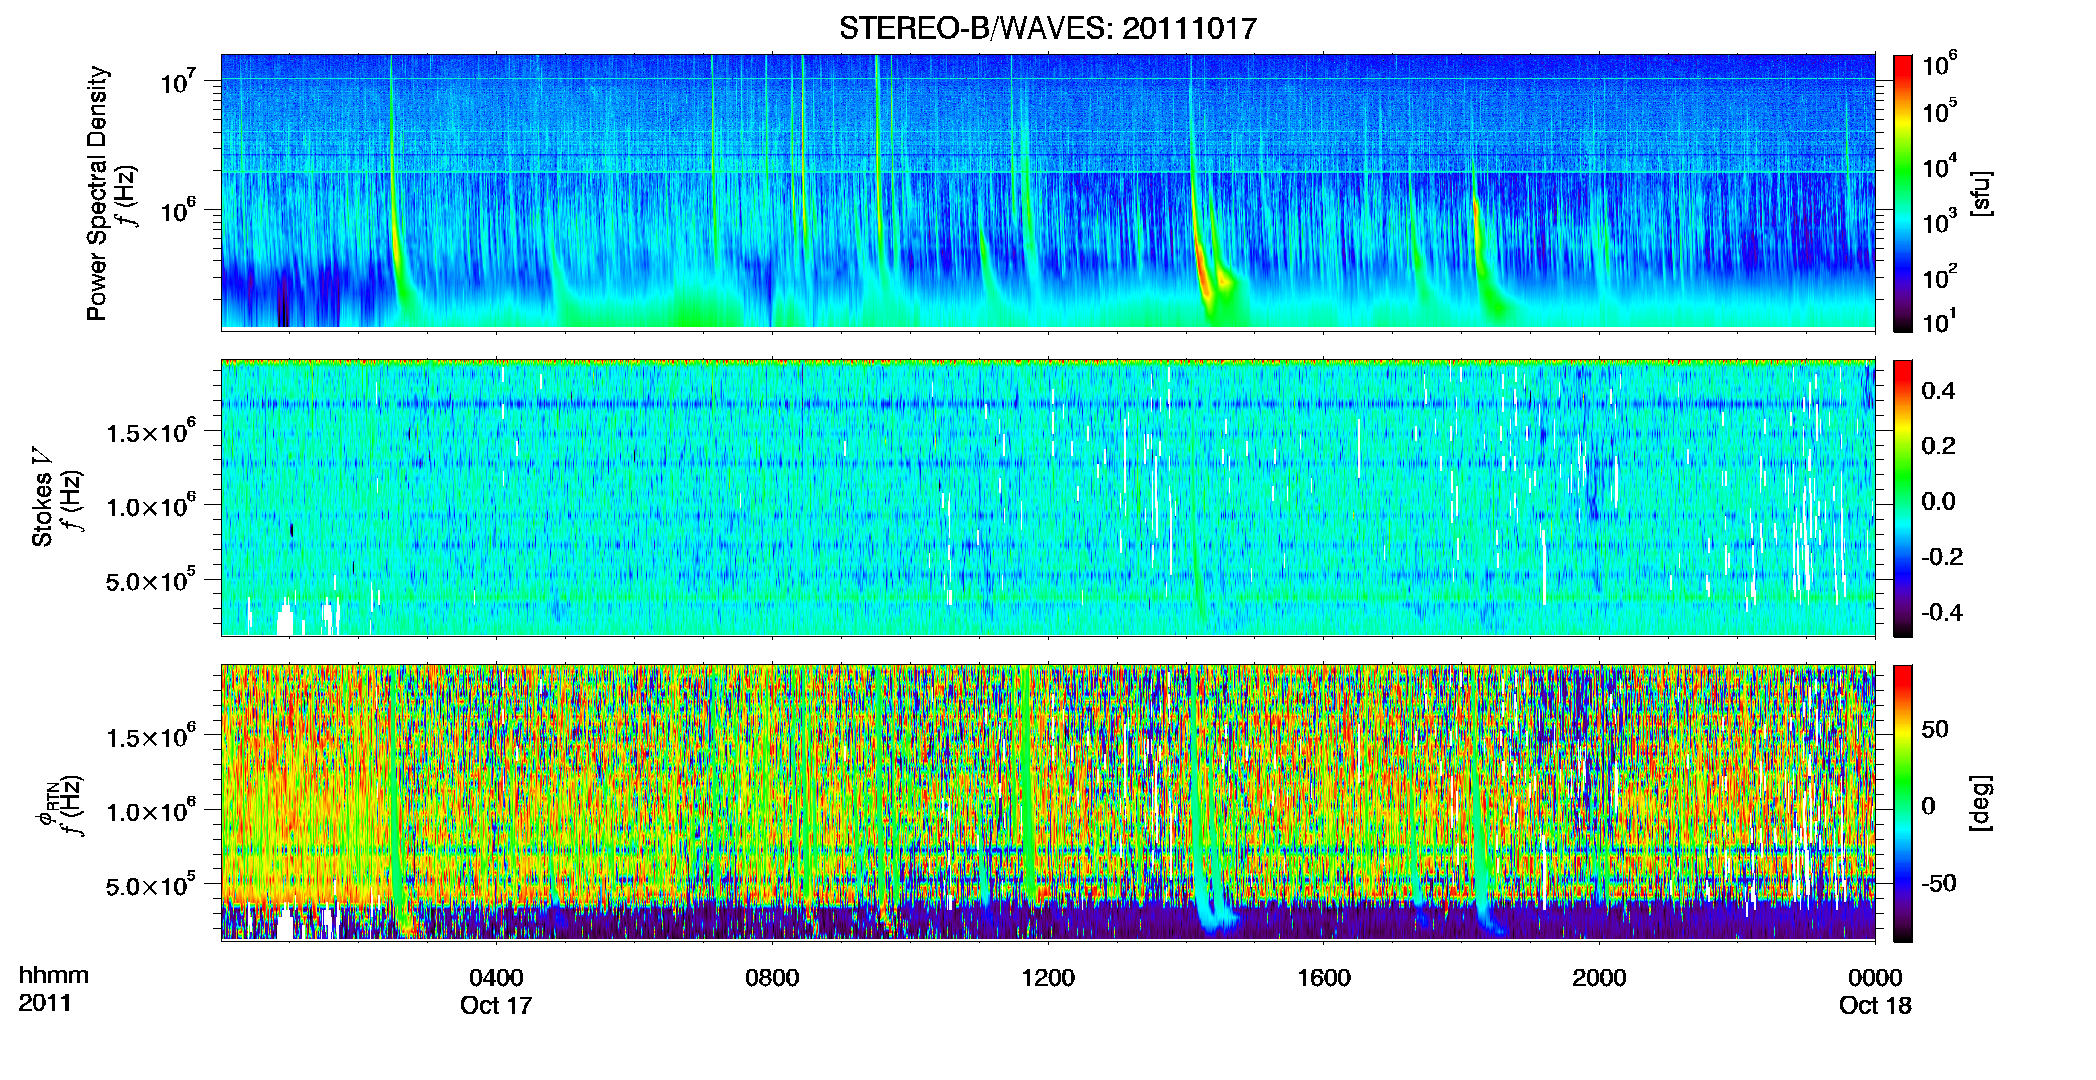This screenshot has height=1080, width=2096.
Task: Click the -50 value on the degree color bar
Action: click(x=1940, y=883)
